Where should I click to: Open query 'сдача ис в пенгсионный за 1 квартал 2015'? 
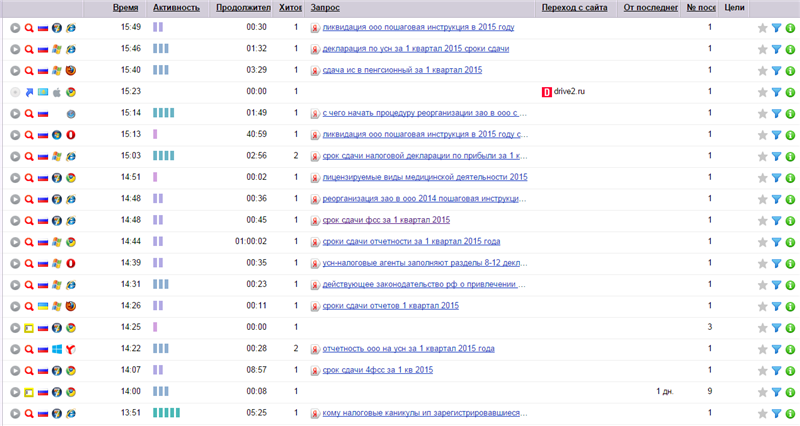(x=402, y=70)
